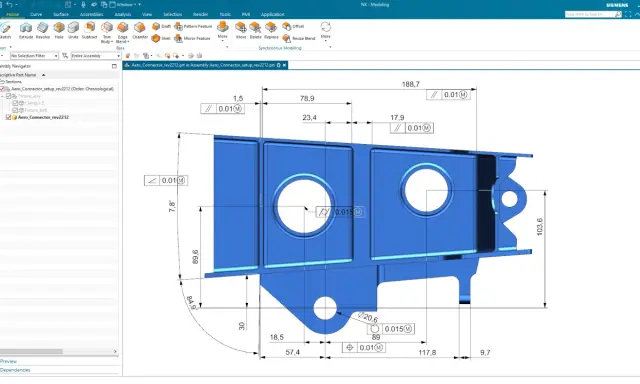Select the Sketch tool
The image size is (640, 384).
point(5,31)
